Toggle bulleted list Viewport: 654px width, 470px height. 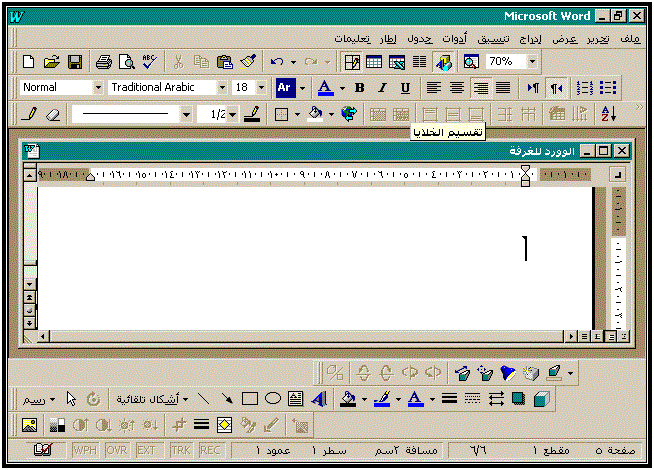(x=608, y=88)
